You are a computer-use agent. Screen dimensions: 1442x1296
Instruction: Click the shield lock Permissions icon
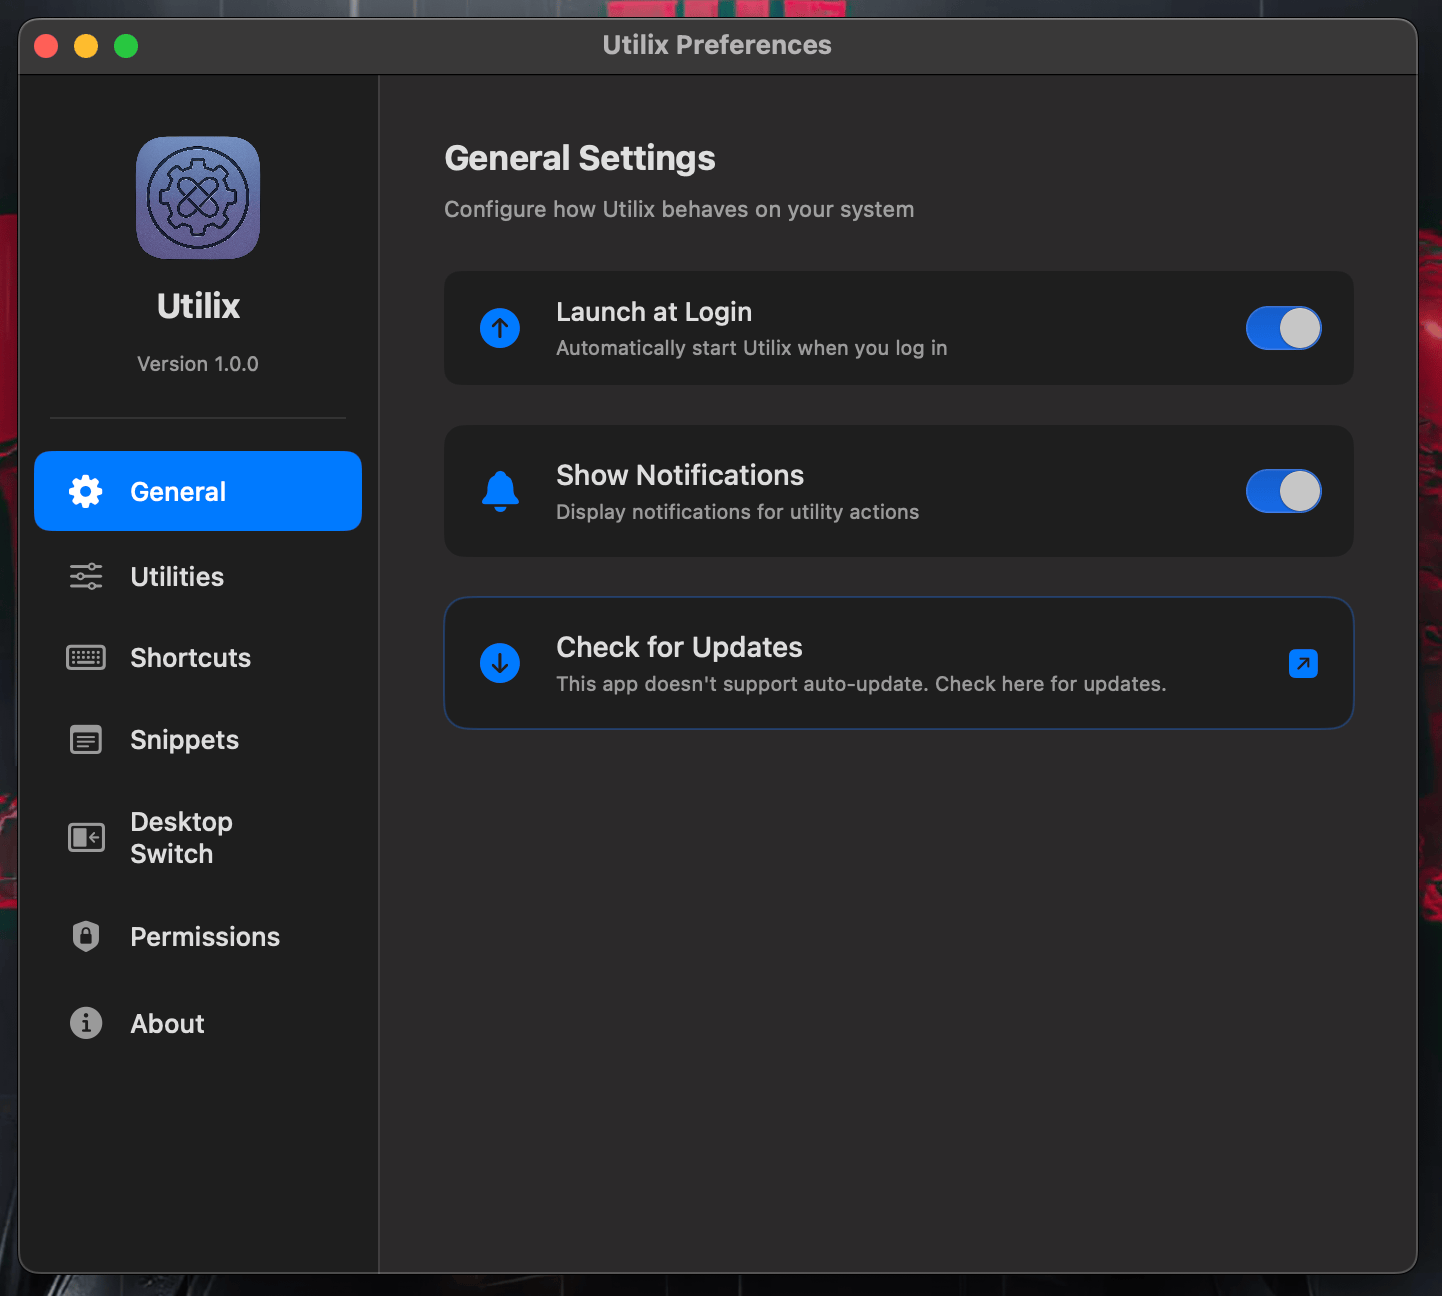click(x=86, y=936)
